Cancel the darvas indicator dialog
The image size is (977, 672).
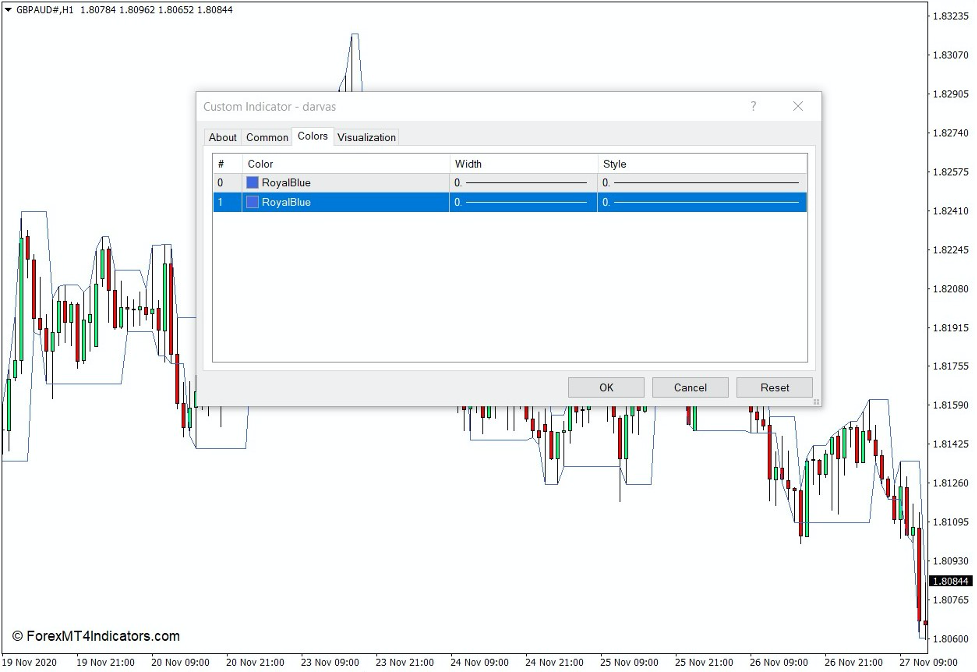point(690,387)
